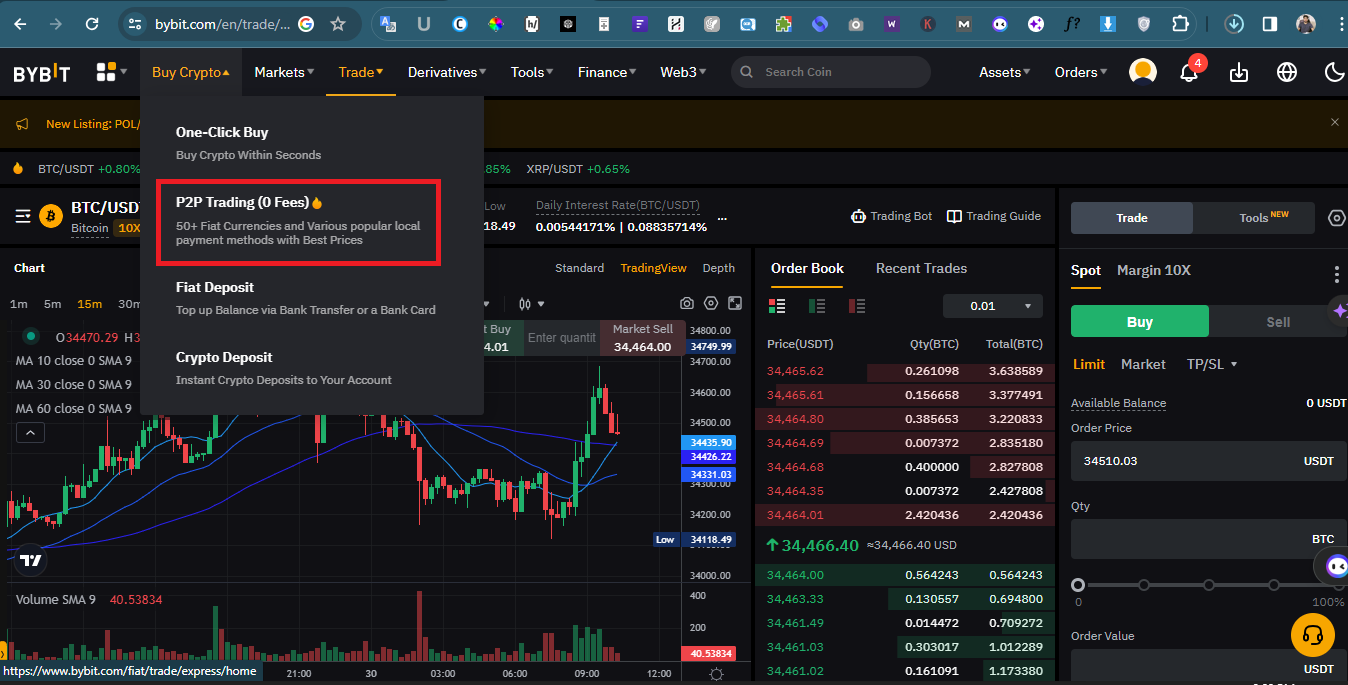Image resolution: width=1348 pixels, height=685 pixels.
Task: Bookmark page with the star icon
Action: point(338,23)
